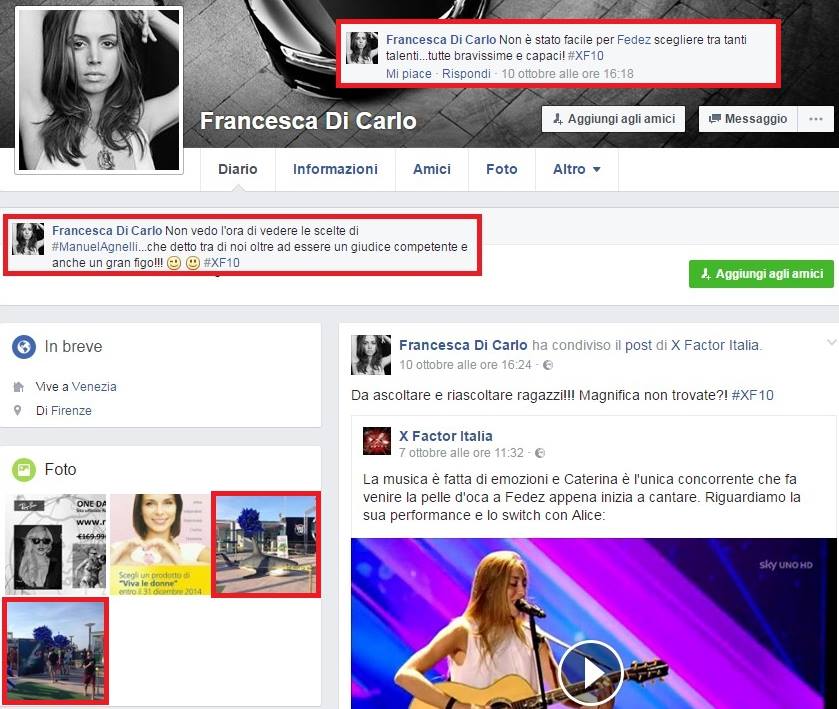
Task: Switch to the Informazioni tab
Action: (335, 170)
